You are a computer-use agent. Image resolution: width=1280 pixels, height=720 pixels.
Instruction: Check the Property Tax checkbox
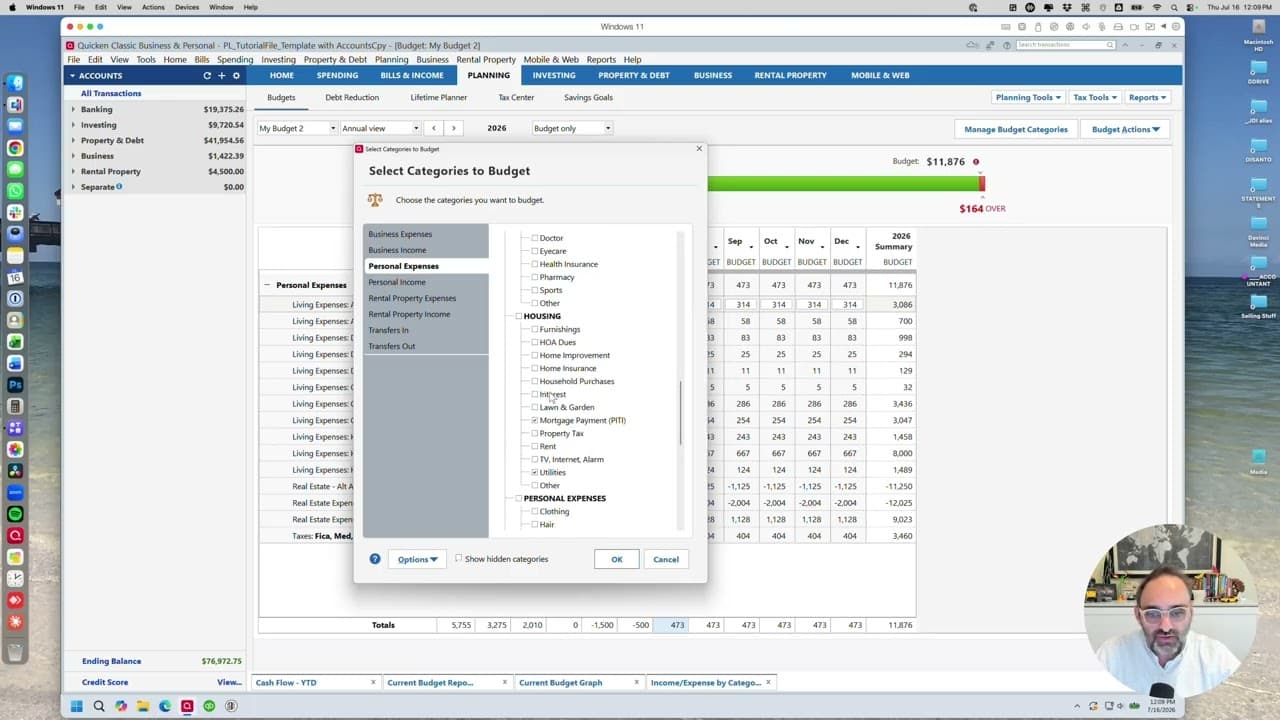pyautogui.click(x=535, y=433)
